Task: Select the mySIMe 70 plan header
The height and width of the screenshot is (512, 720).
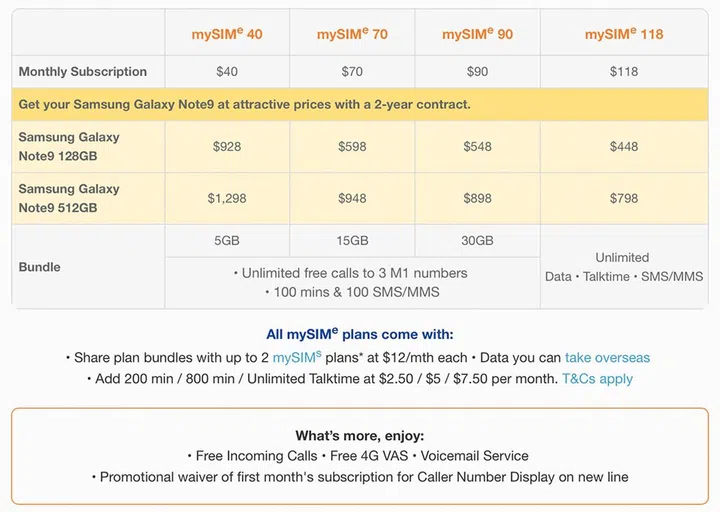Action: (x=352, y=34)
